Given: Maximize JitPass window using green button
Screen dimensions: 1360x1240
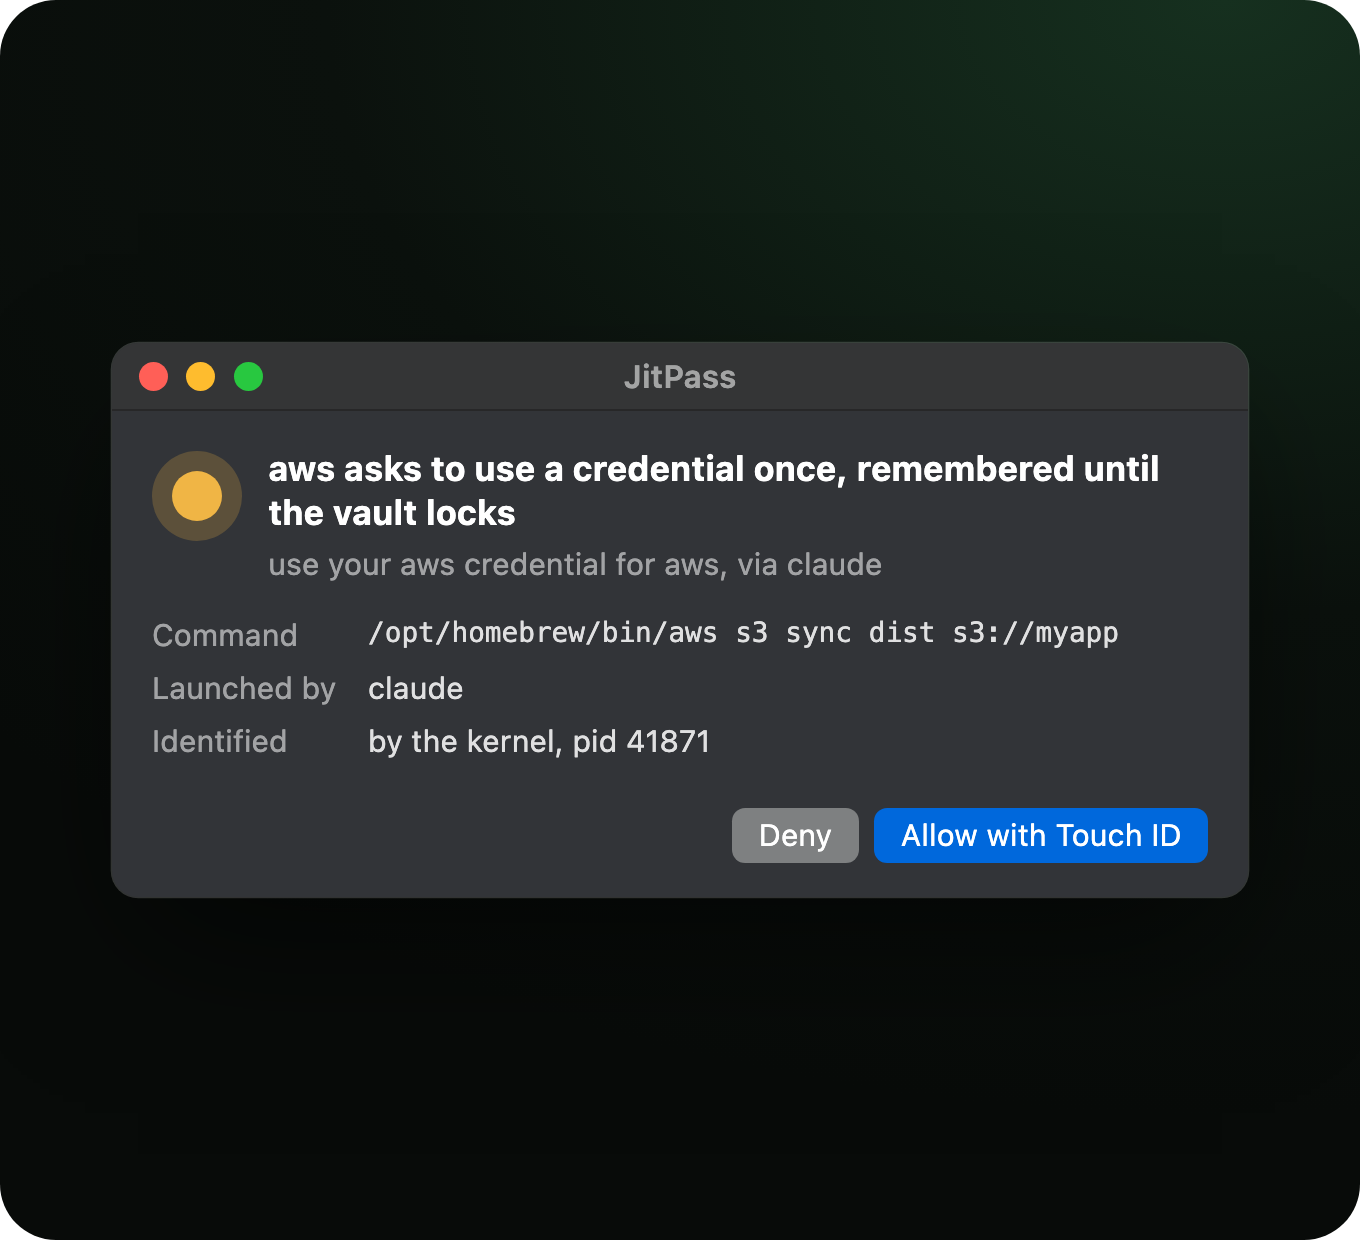Looking at the screenshot, I should (248, 377).
